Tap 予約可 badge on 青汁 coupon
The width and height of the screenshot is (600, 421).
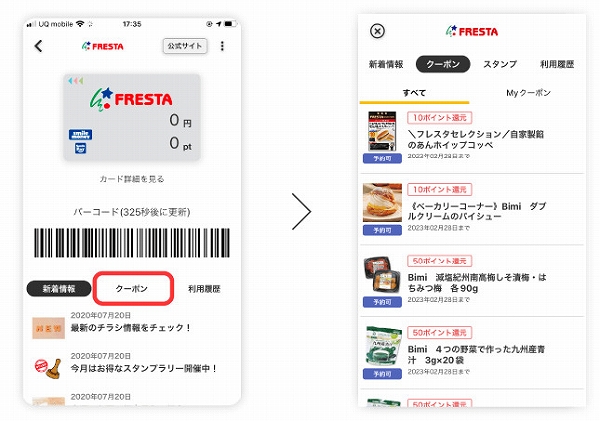(x=382, y=374)
